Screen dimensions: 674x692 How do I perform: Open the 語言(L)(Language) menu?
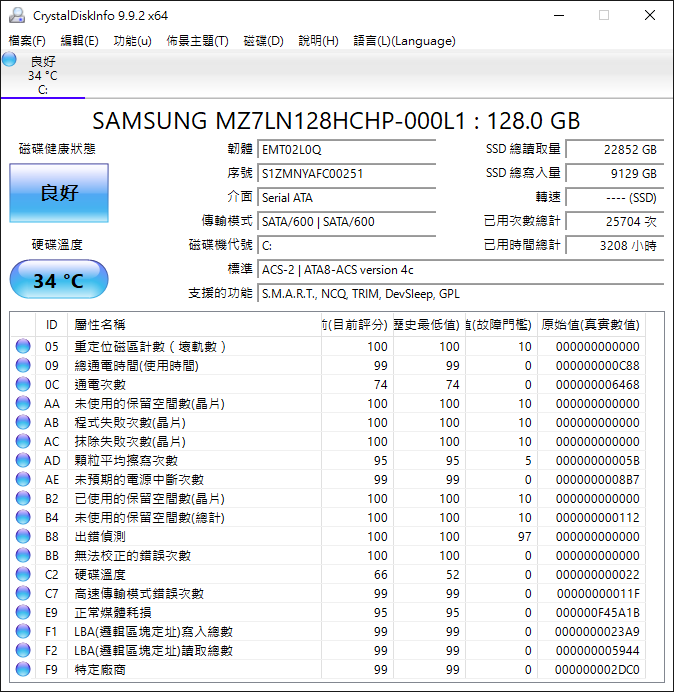[404, 41]
